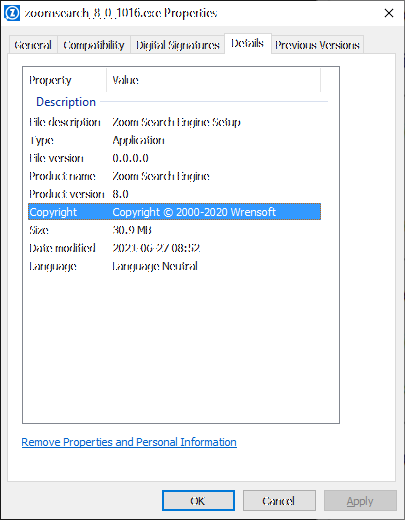Select the highlighted Copyright property label
Viewport: 405px width, 520px height.
click(53, 212)
